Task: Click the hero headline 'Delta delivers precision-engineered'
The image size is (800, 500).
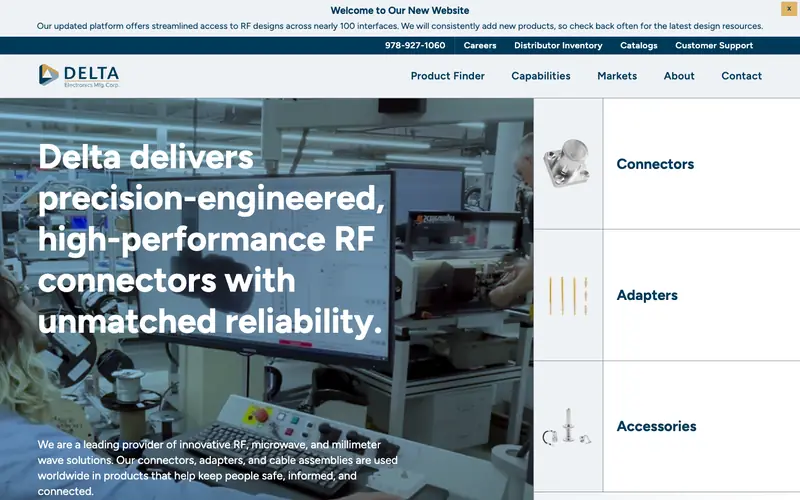Action: tap(211, 239)
